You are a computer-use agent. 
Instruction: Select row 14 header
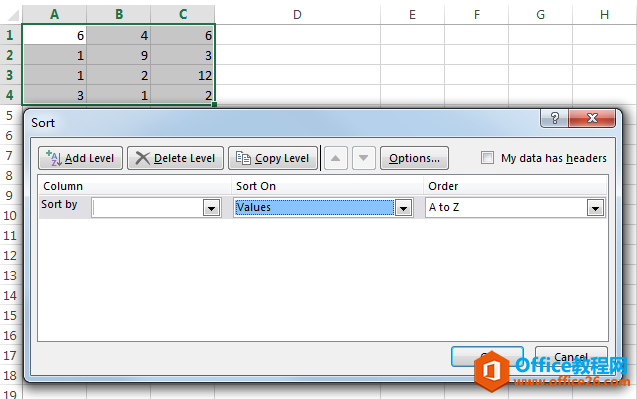coord(10,295)
